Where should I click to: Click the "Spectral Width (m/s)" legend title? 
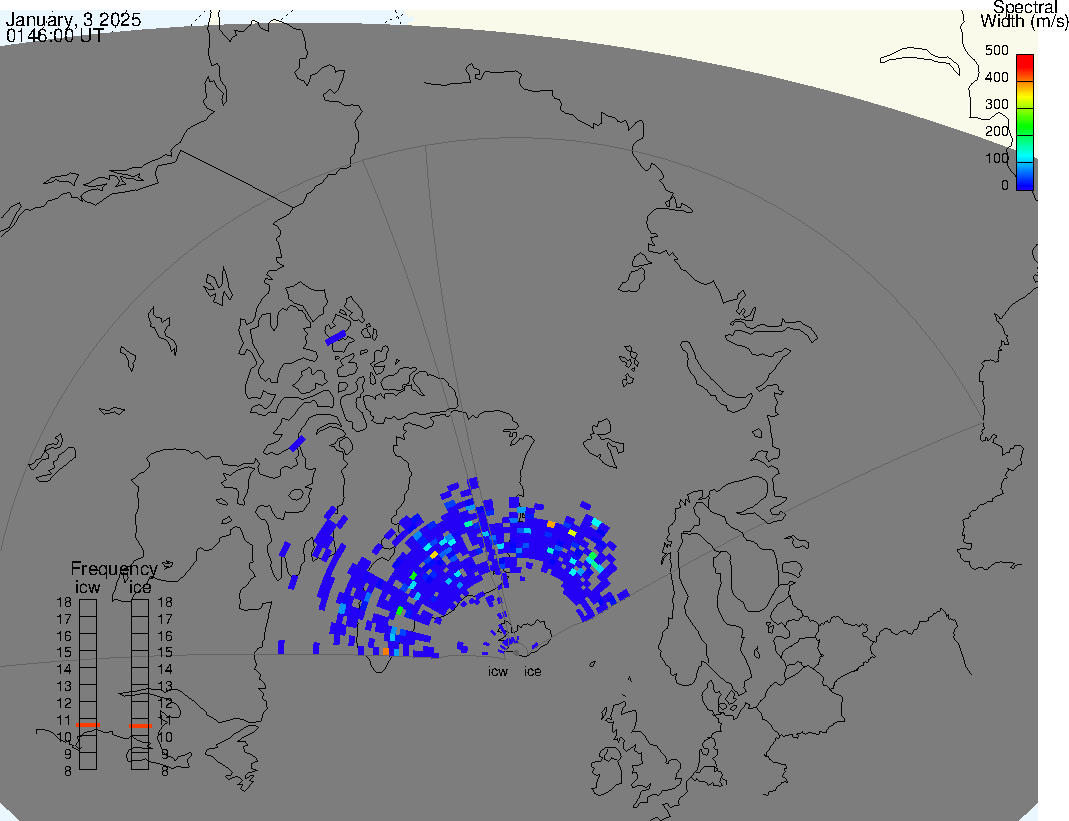click(x=1025, y=14)
